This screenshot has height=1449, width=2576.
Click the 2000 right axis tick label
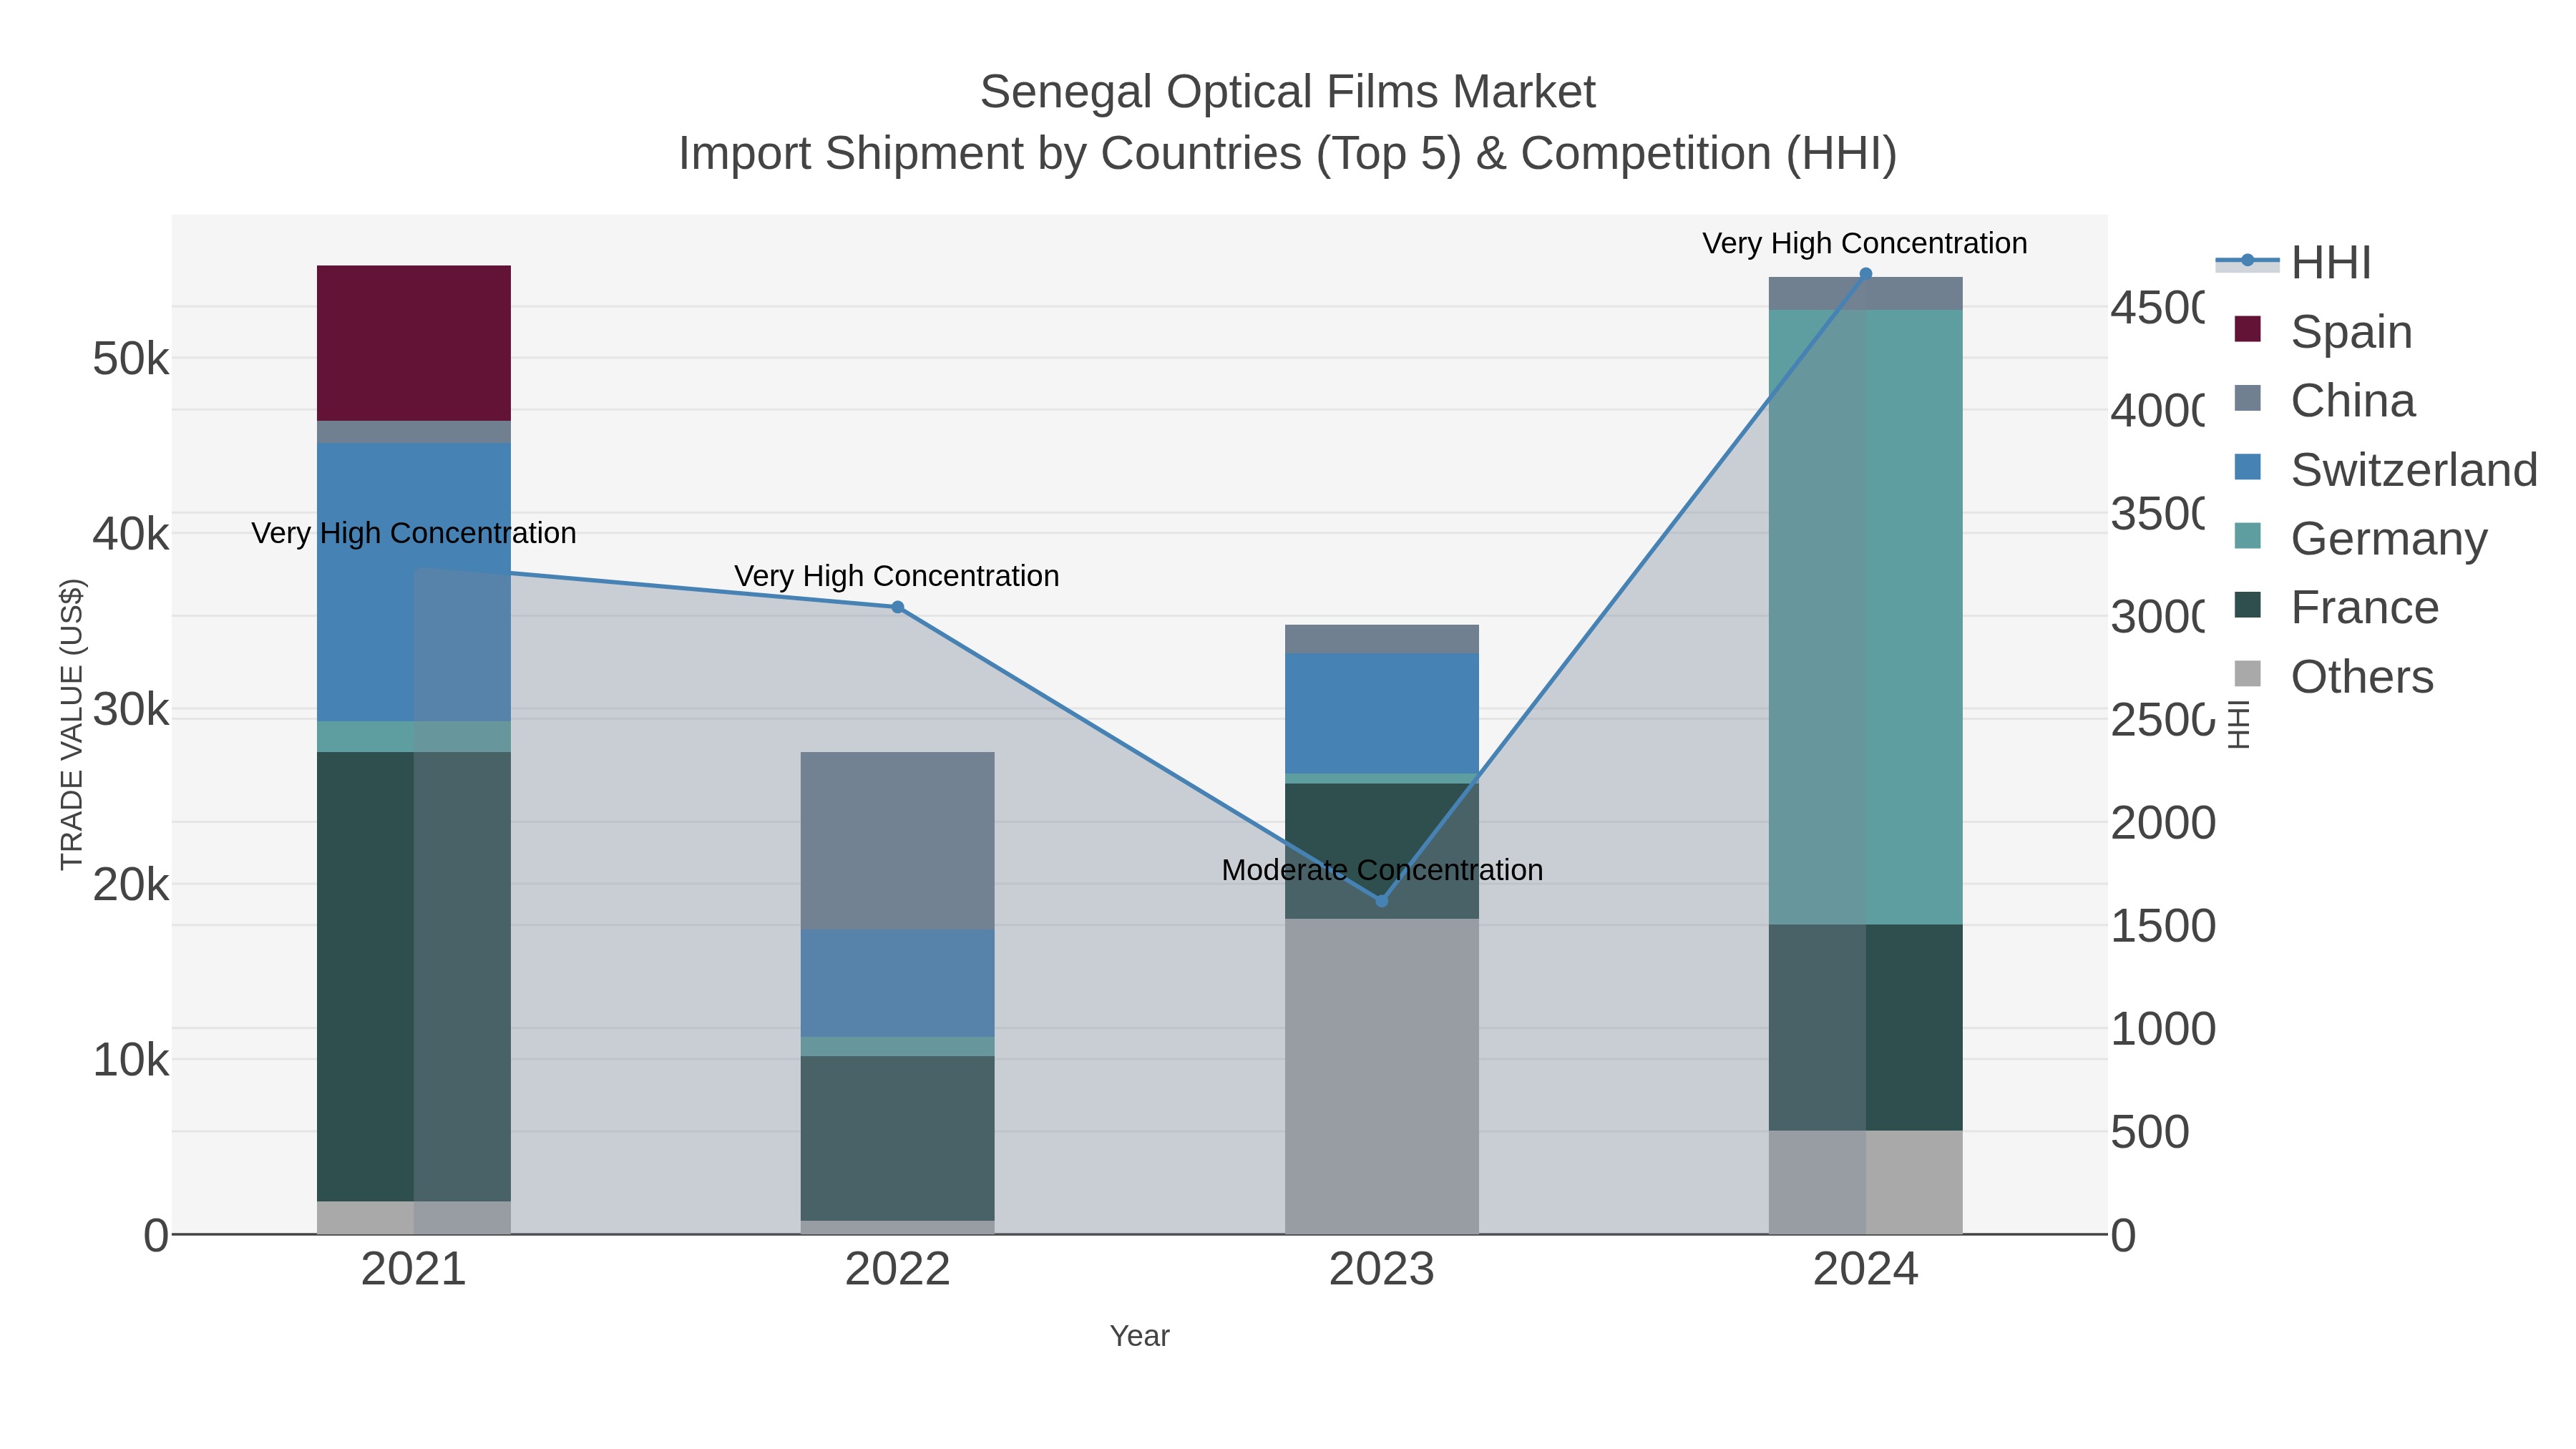pyautogui.click(x=2163, y=822)
